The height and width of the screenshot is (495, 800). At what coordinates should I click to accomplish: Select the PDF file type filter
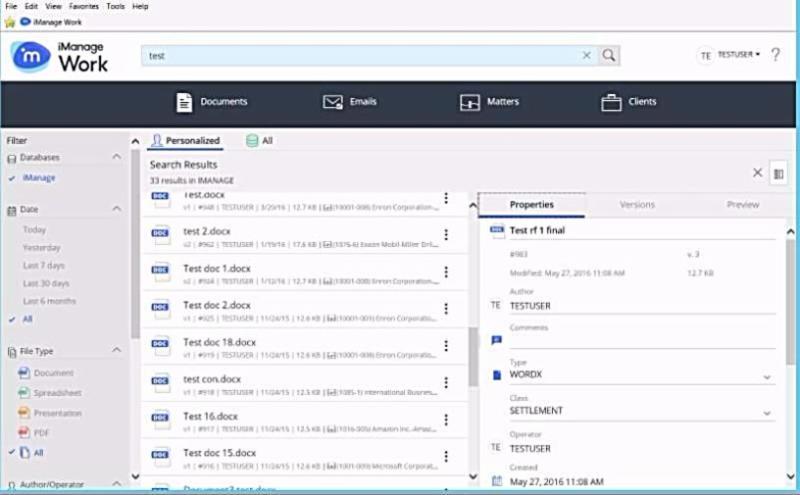coord(41,432)
